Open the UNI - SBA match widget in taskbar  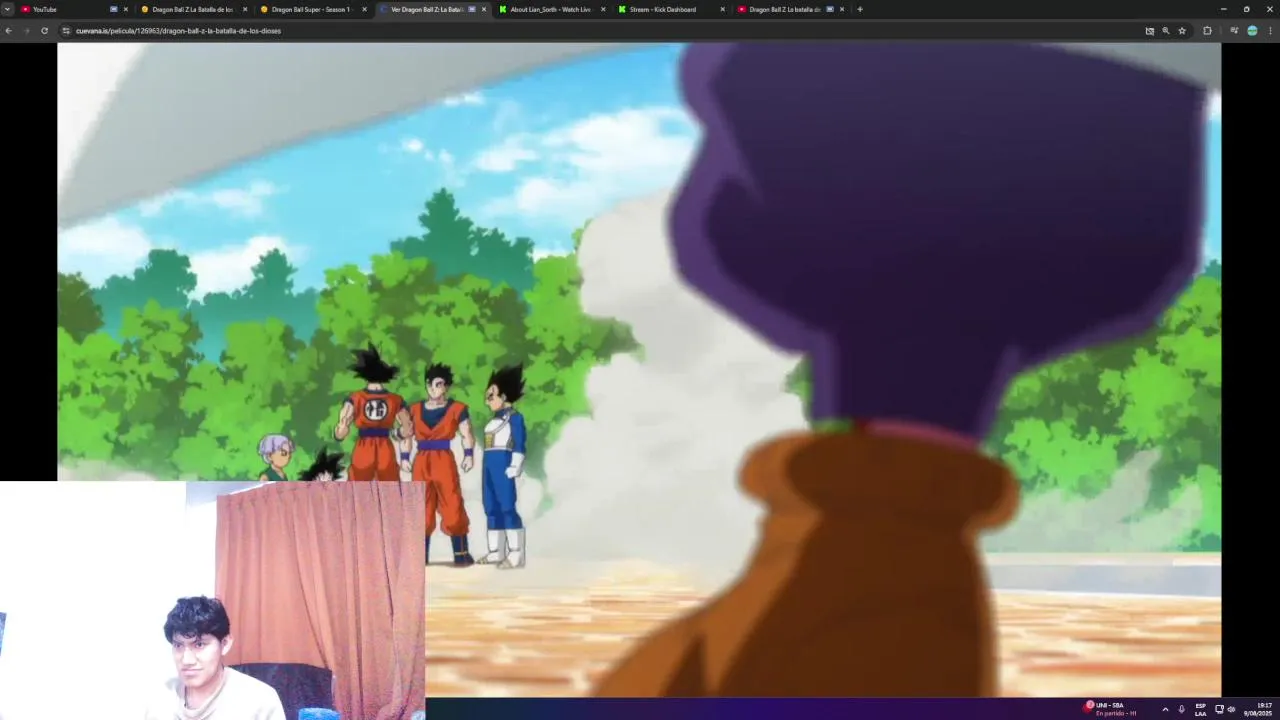click(1112, 709)
